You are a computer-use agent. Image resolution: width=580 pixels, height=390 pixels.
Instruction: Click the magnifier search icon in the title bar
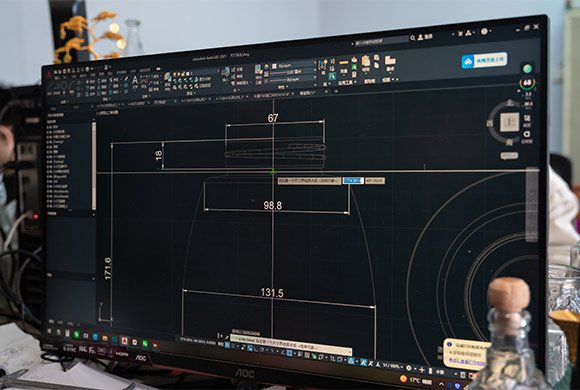[413, 38]
